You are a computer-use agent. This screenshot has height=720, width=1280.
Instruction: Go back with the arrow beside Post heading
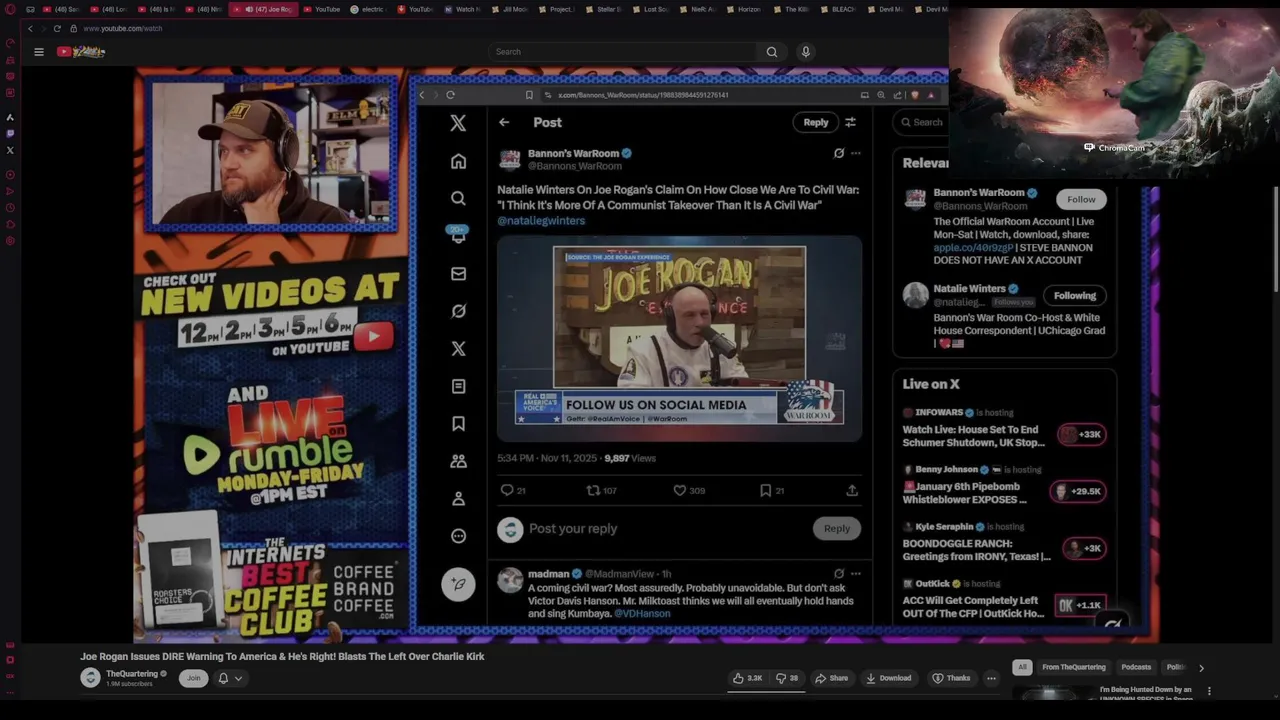pyautogui.click(x=504, y=122)
